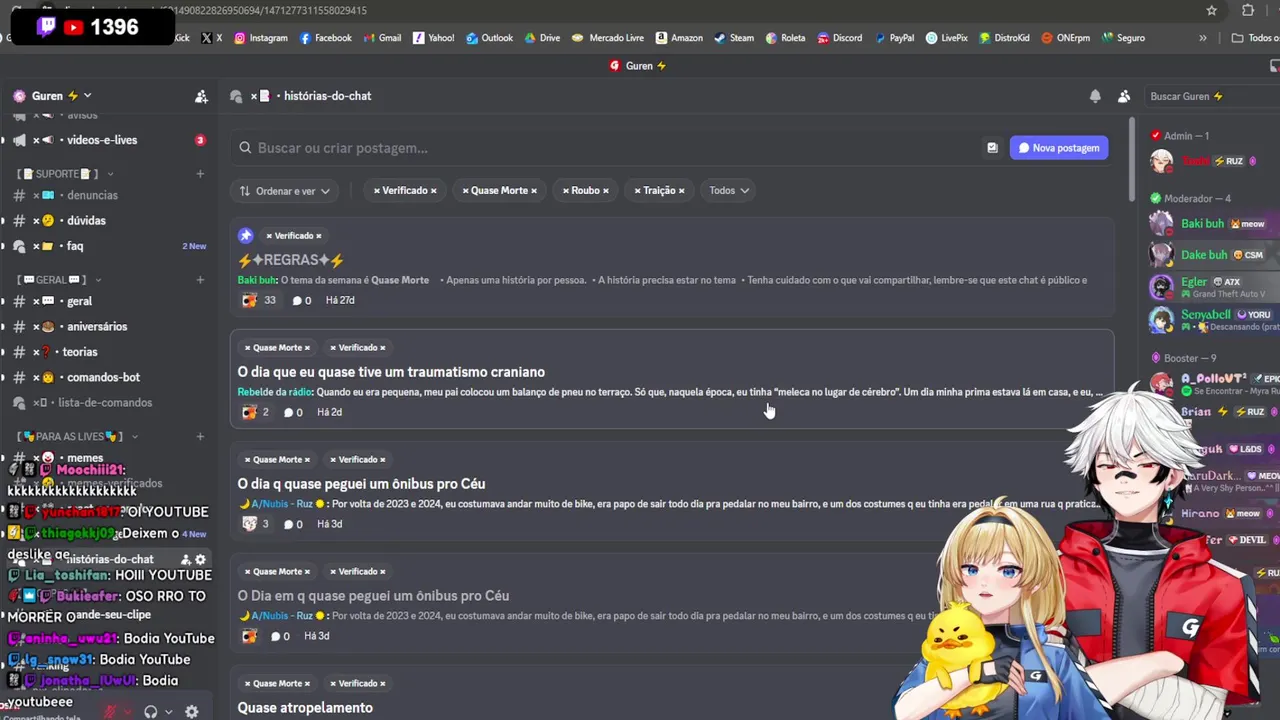This screenshot has height=720, width=1280.
Task: Toggle the 3 reaction on ônibus pro Céu post
Action: pyautogui.click(x=256, y=524)
